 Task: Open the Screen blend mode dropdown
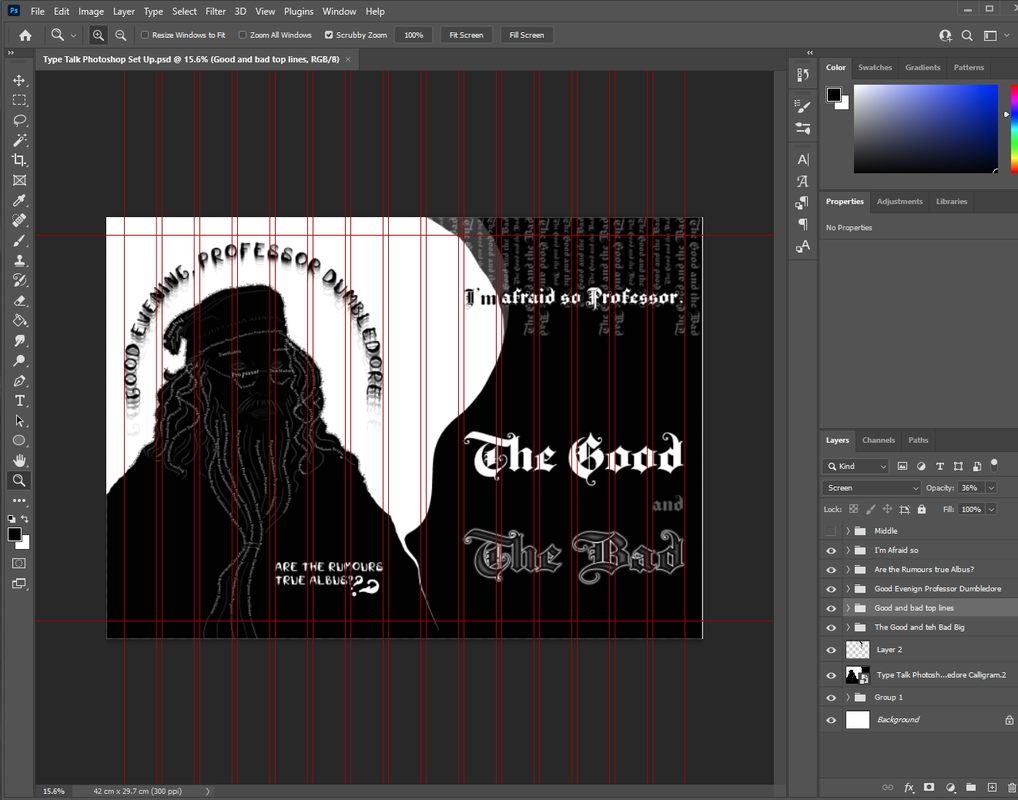(872, 488)
